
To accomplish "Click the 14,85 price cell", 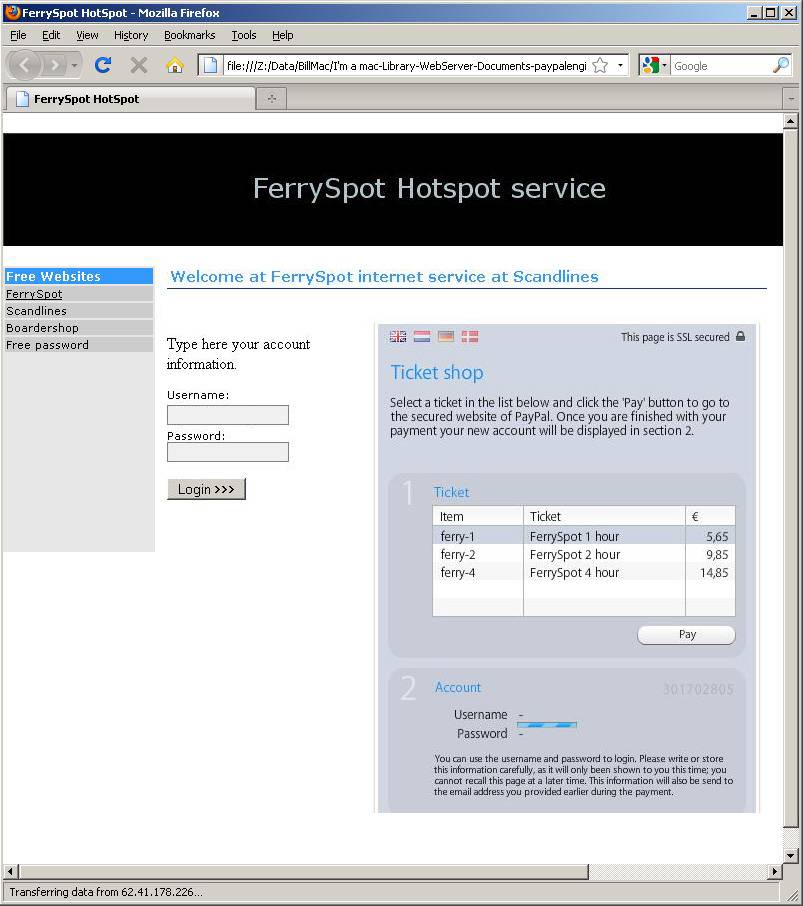I will 714,572.
